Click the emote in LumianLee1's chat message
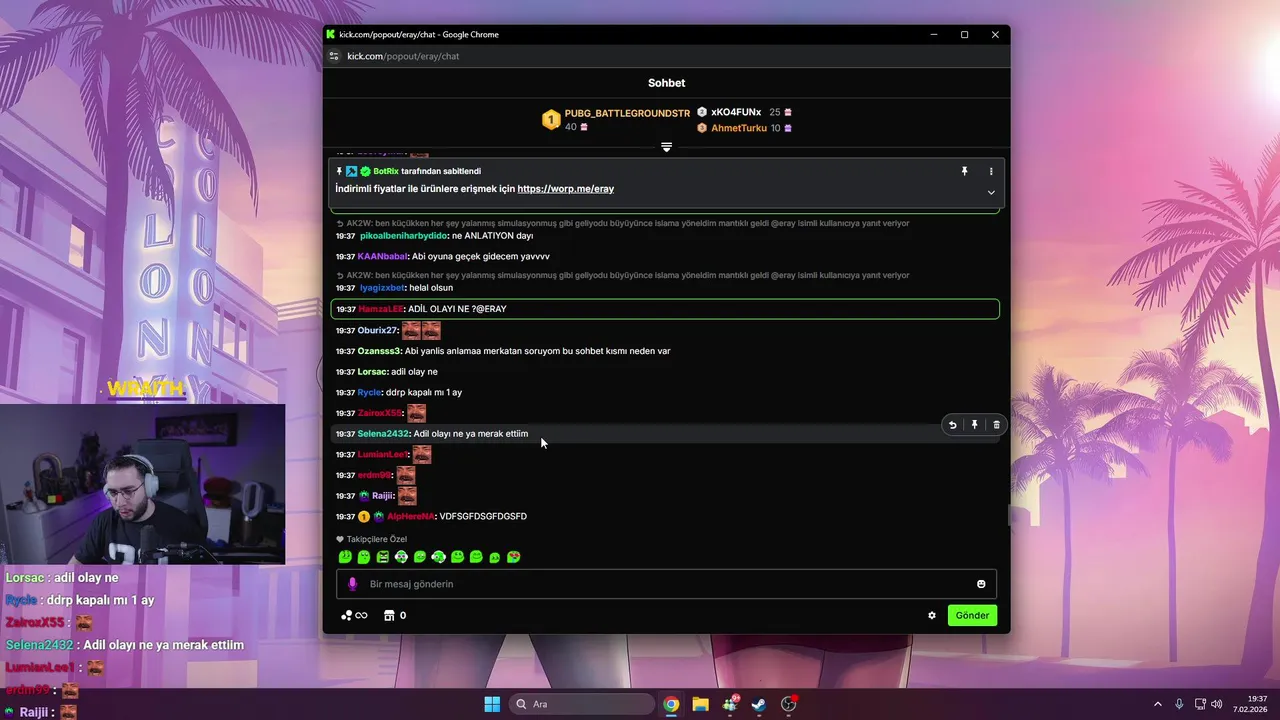The width and height of the screenshot is (1280, 720). point(422,455)
